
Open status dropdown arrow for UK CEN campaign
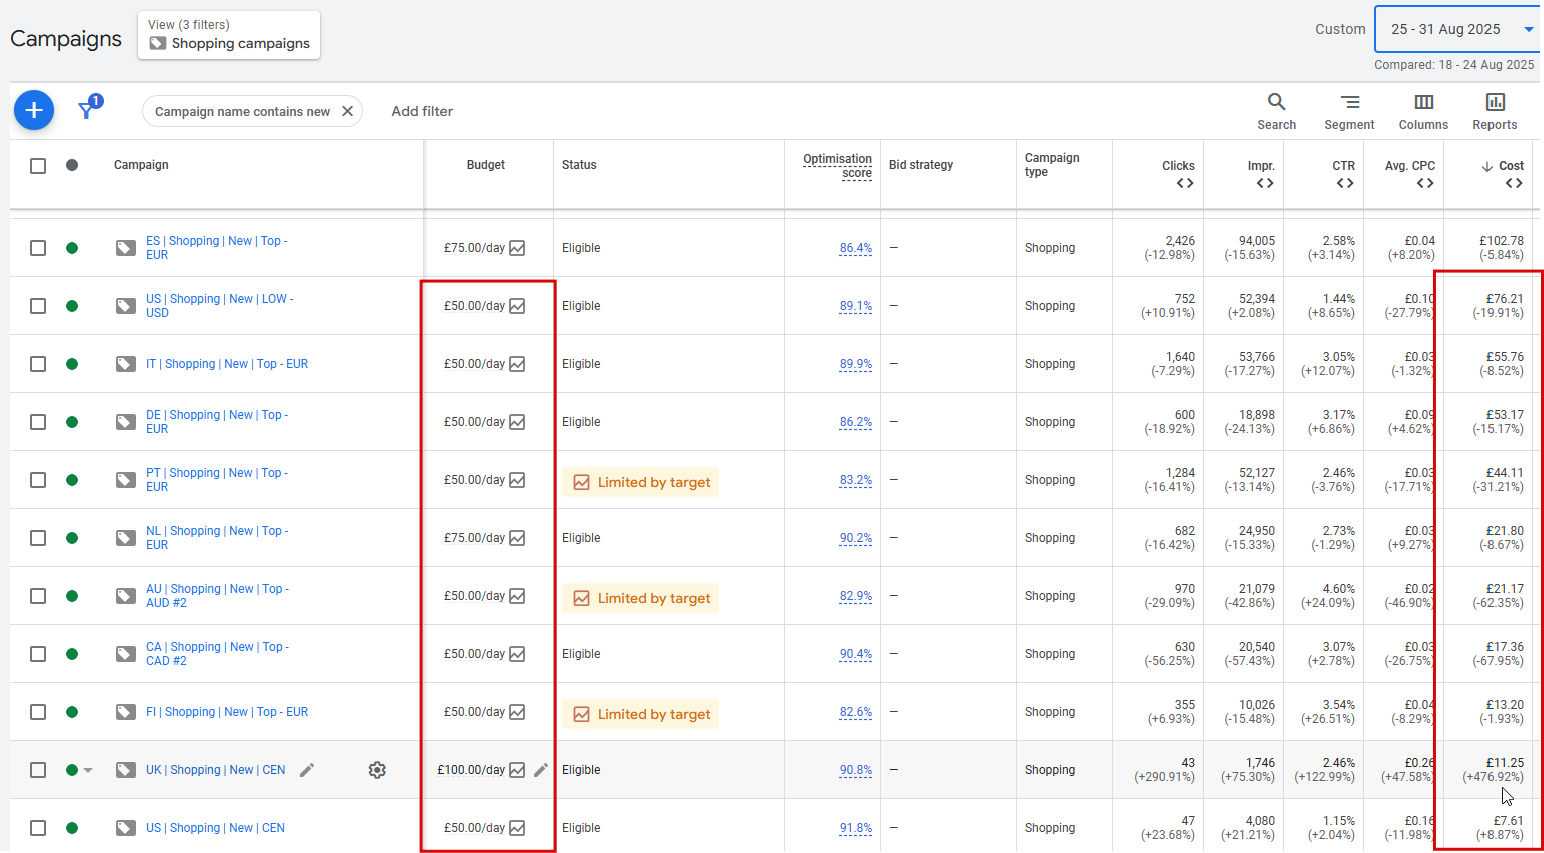pyautogui.click(x=88, y=770)
